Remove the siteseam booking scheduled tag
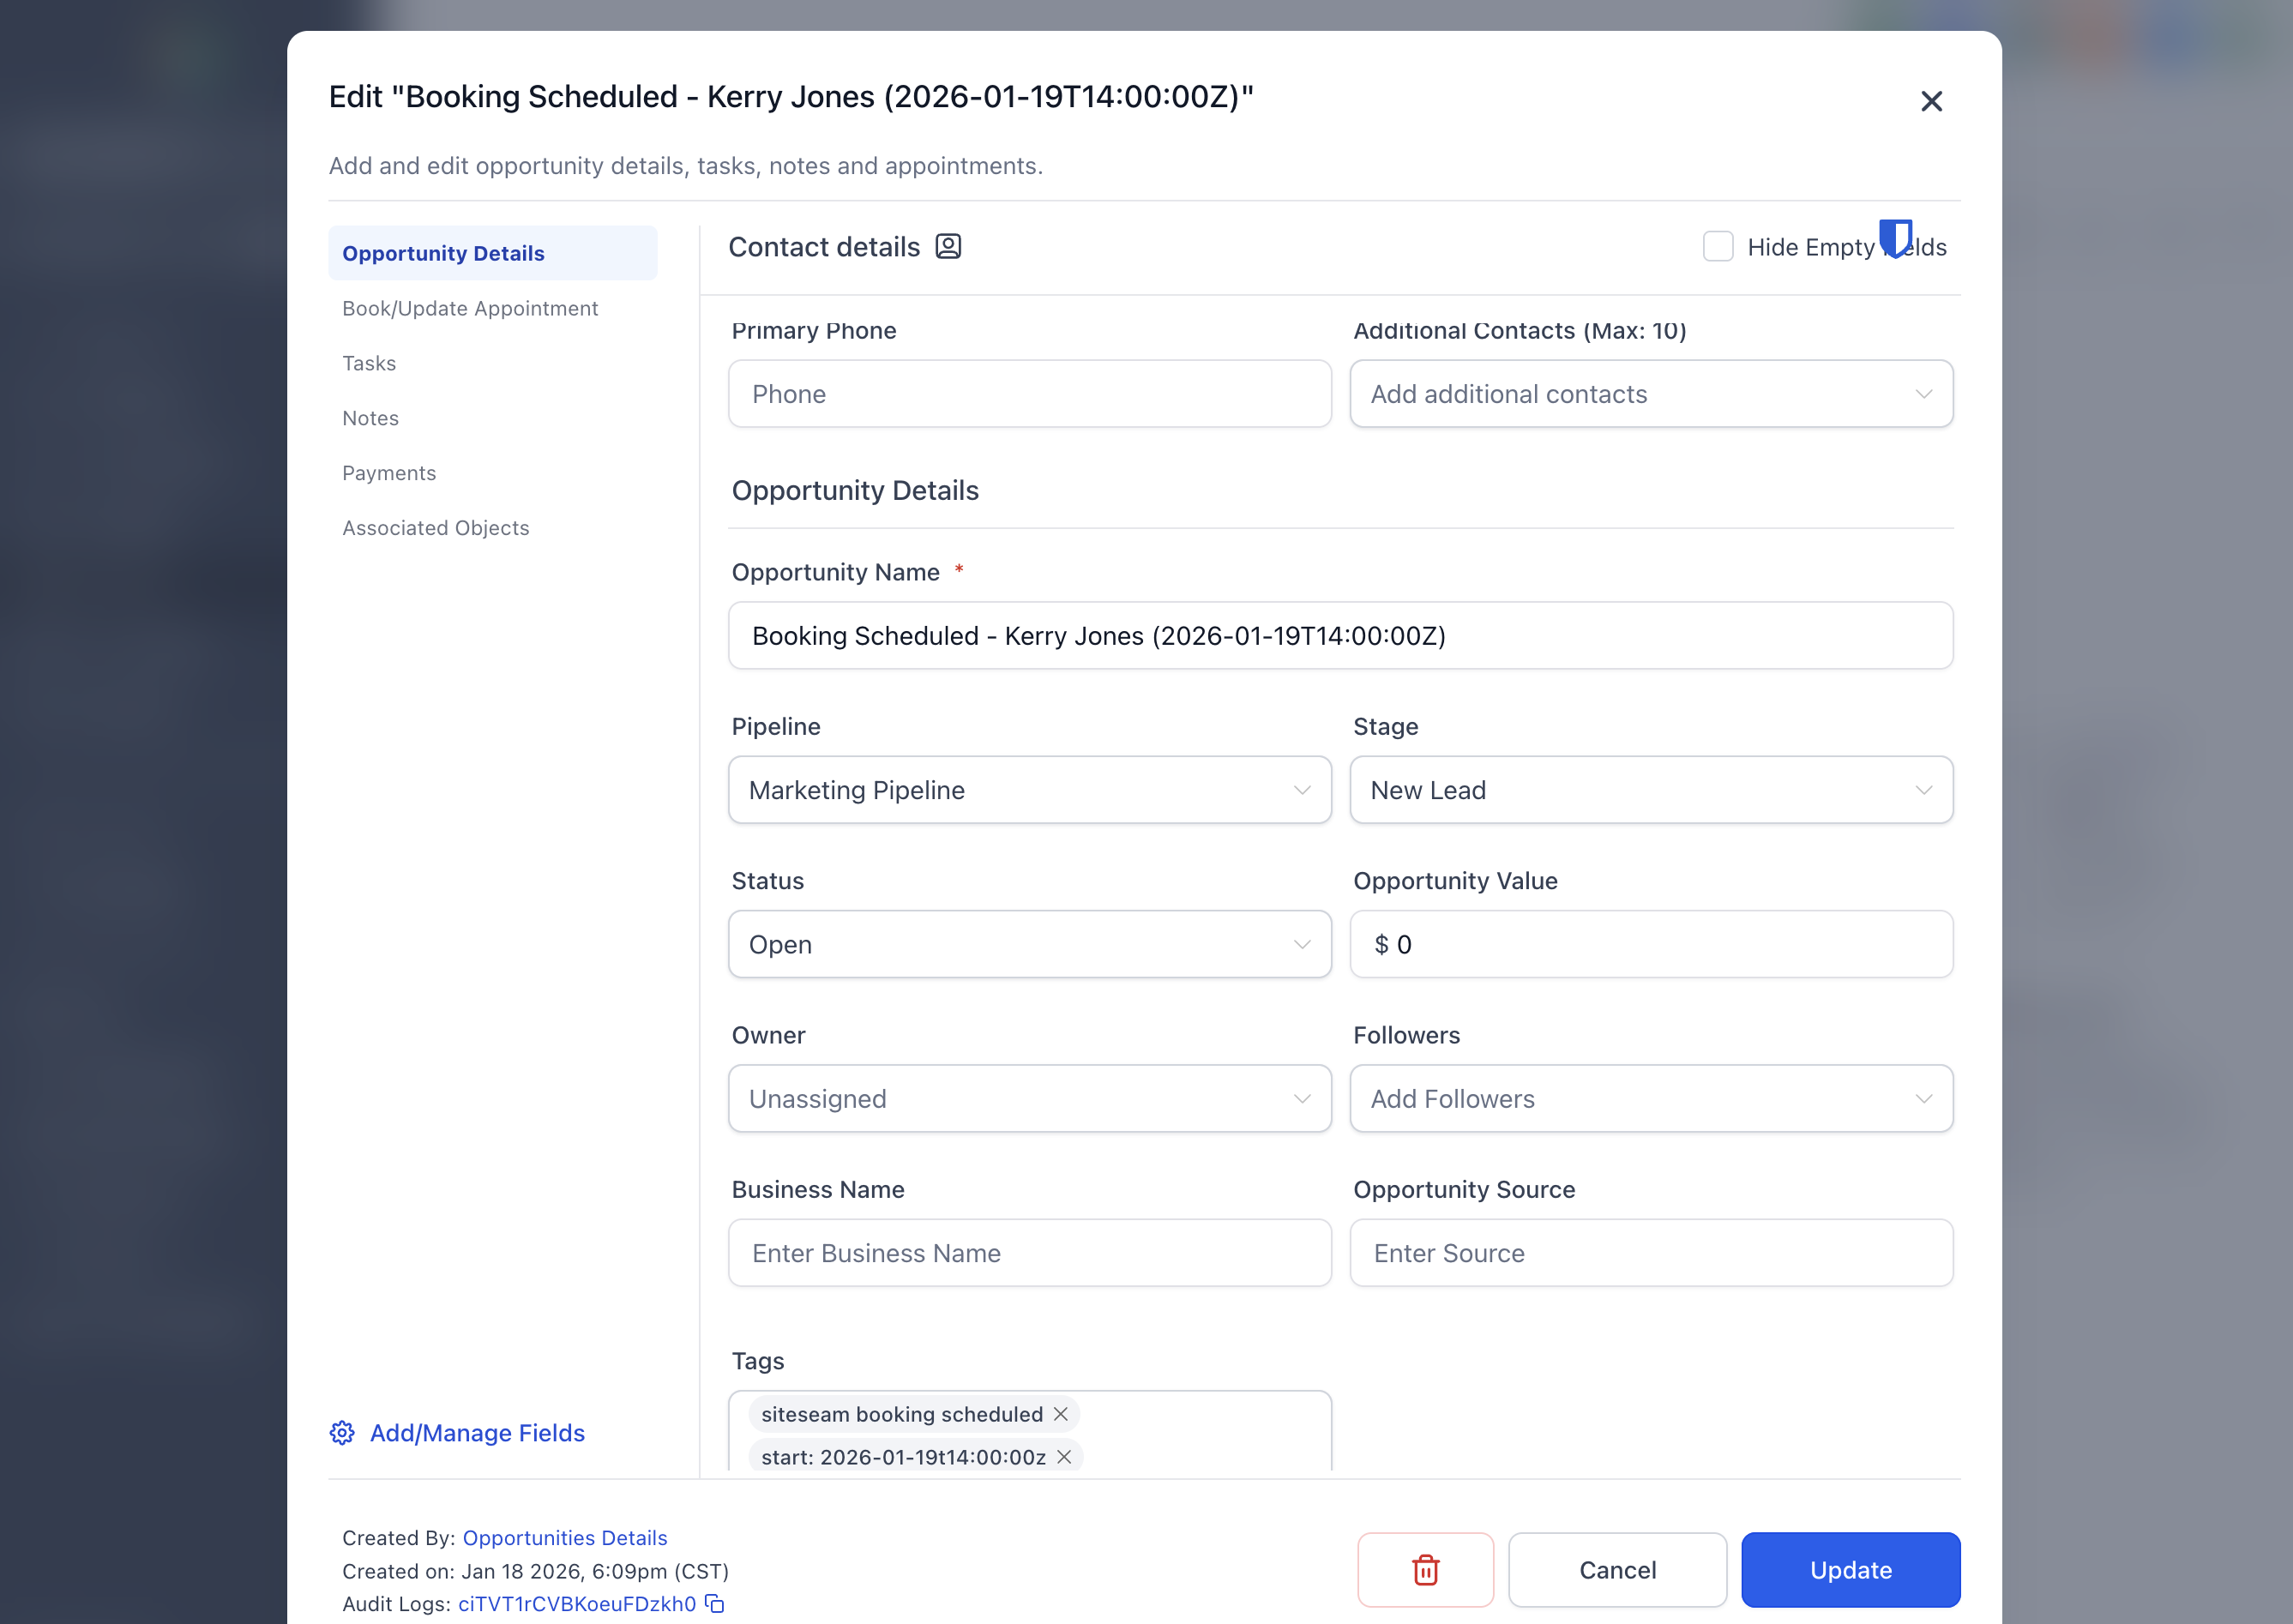Screen dimensions: 2293x1624 pos(1061,1414)
